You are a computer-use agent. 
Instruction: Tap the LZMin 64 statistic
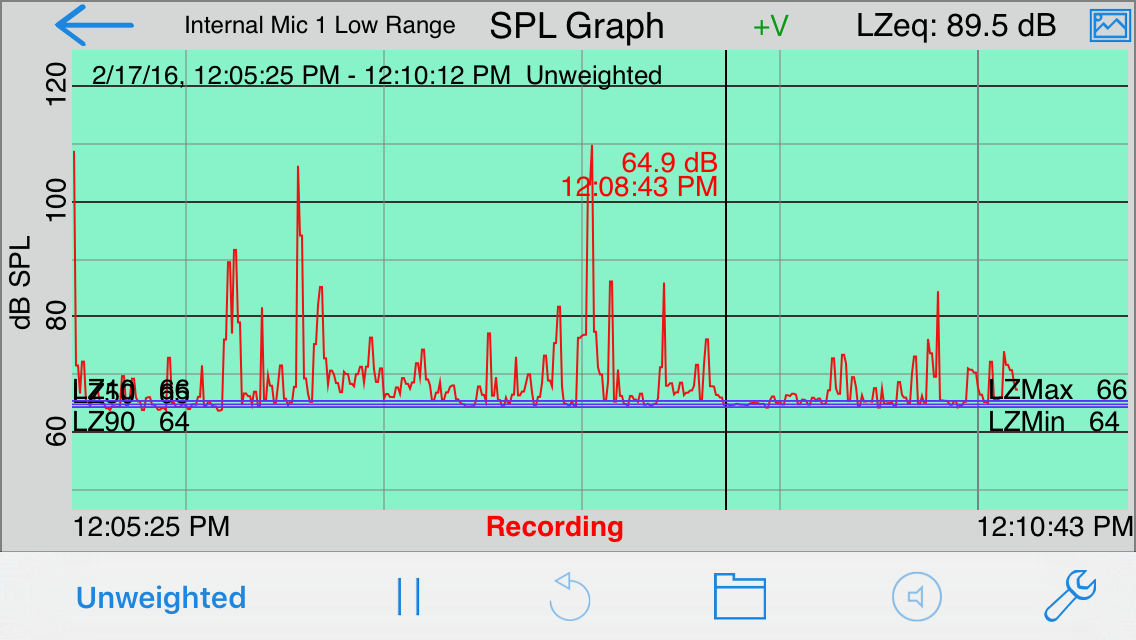tap(1054, 422)
